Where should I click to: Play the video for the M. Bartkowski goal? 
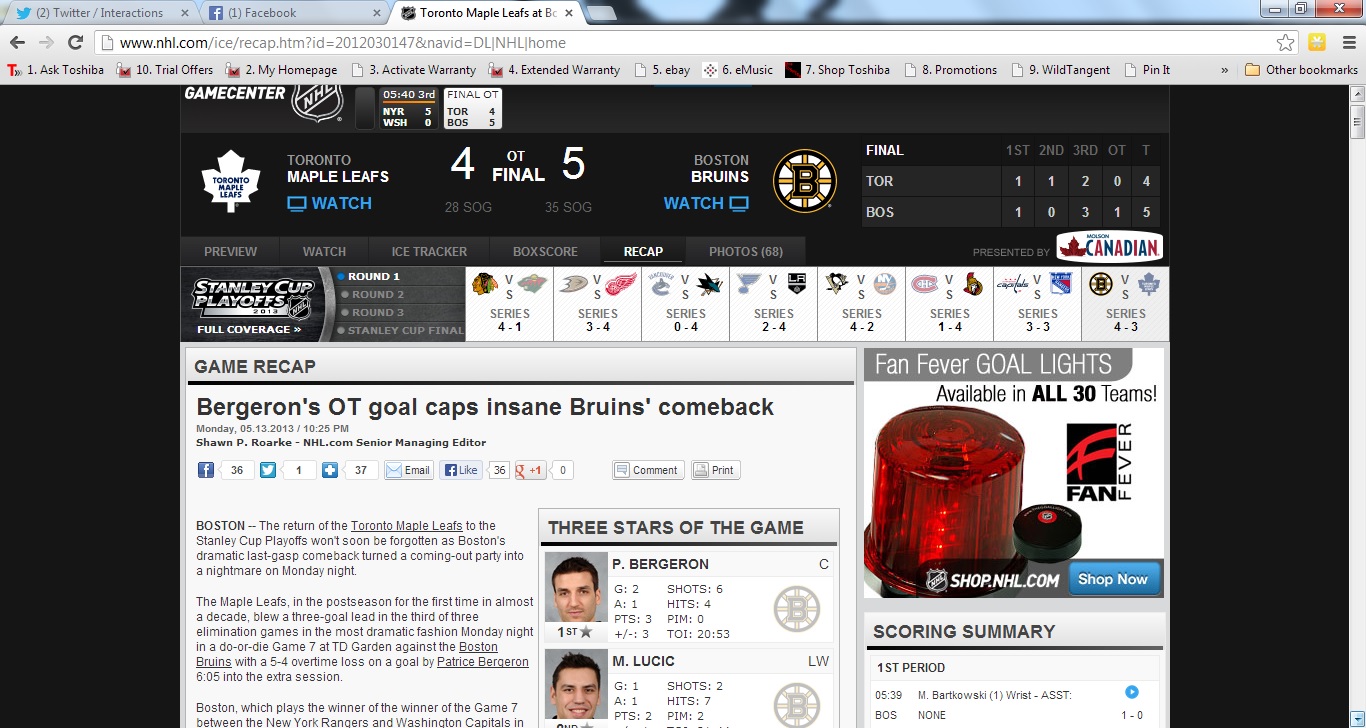click(1131, 692)
